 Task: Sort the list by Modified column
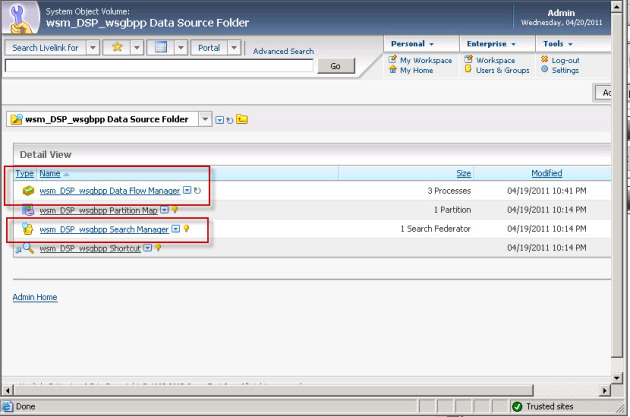click(x=546, y=173)
